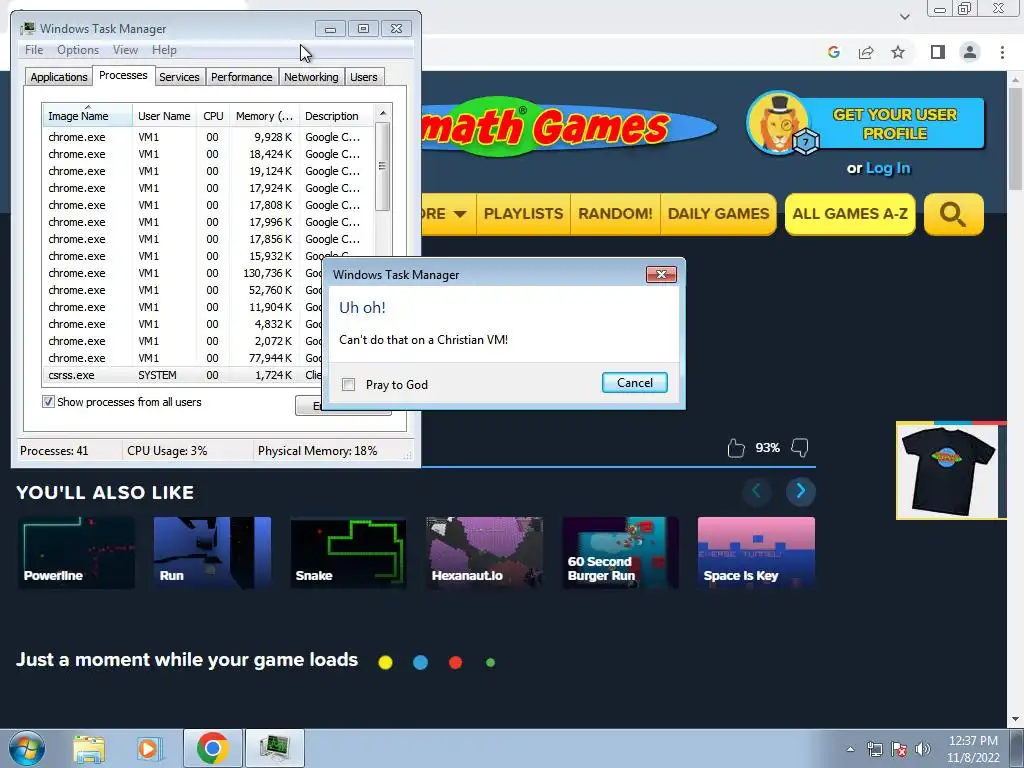Click the Chrome page vertical scrollbar
The image size is (1024, 768).
point(1015,137)
